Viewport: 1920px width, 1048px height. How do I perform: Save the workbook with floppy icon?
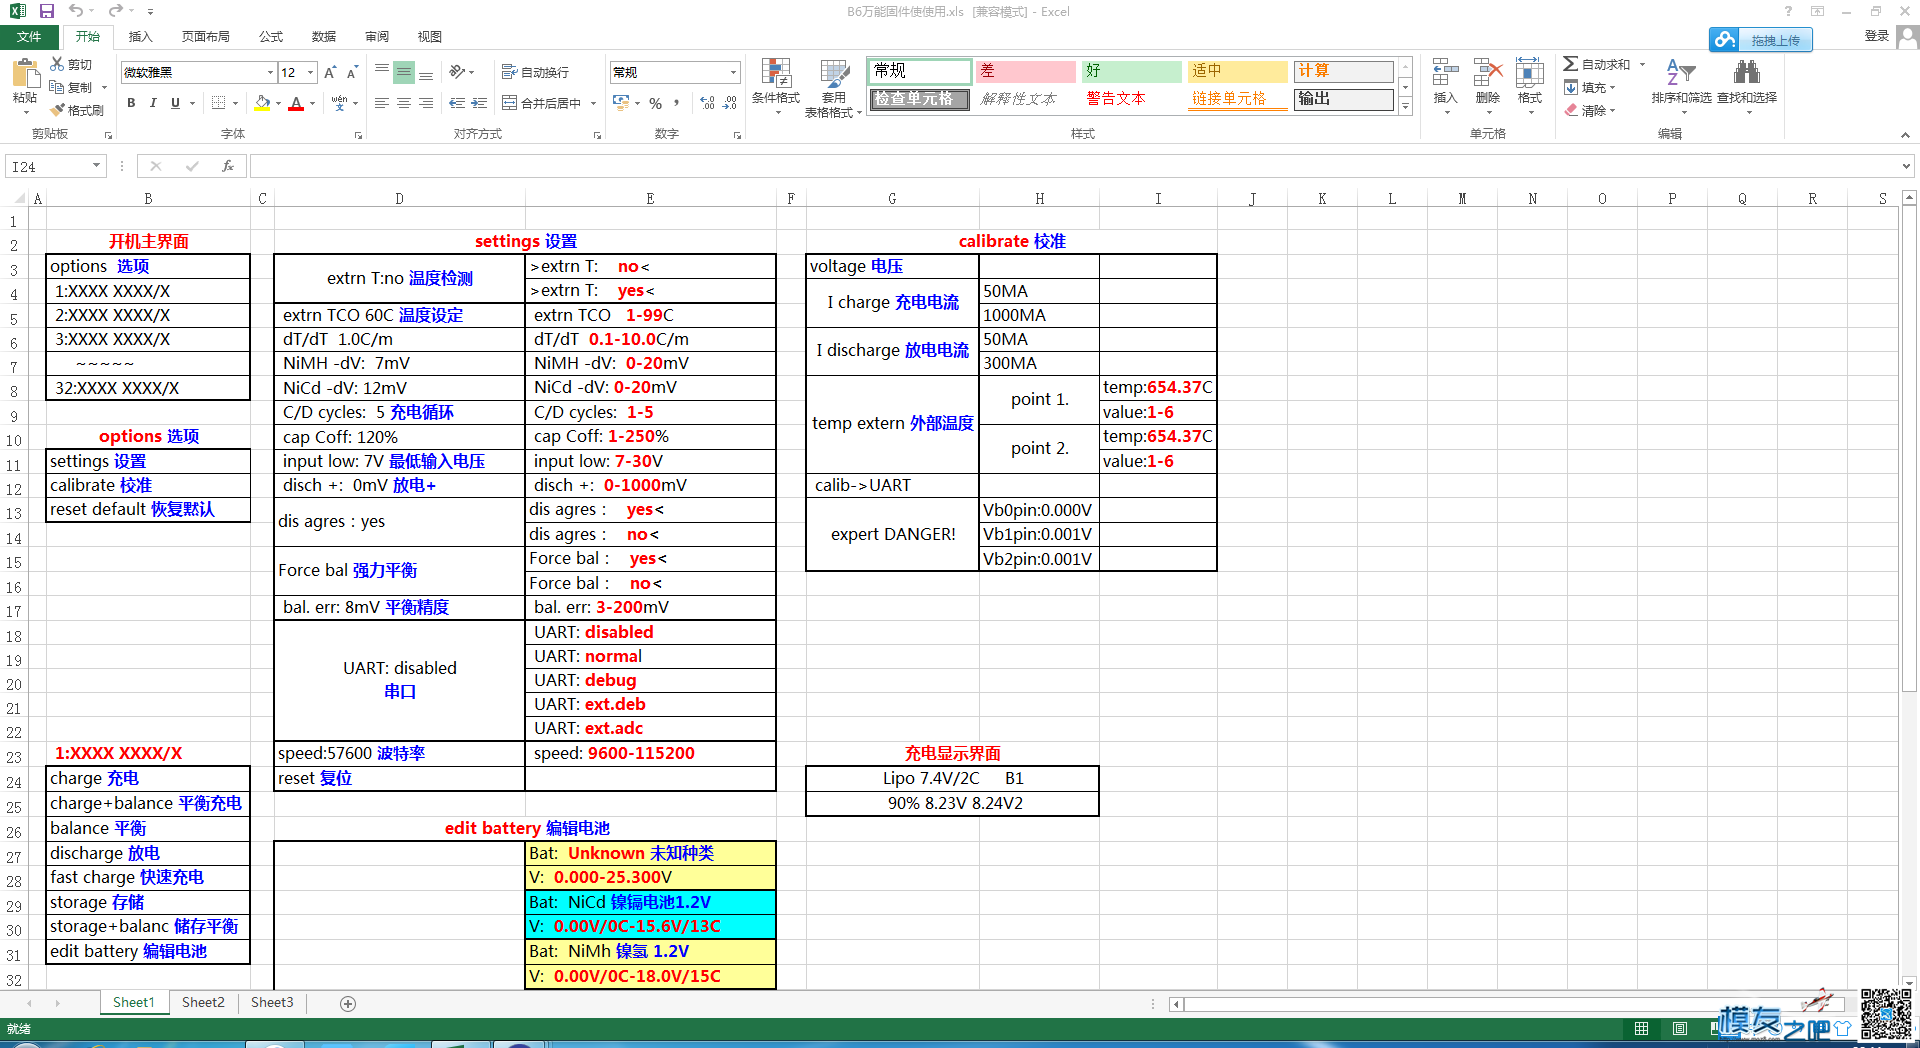point(46,11)
